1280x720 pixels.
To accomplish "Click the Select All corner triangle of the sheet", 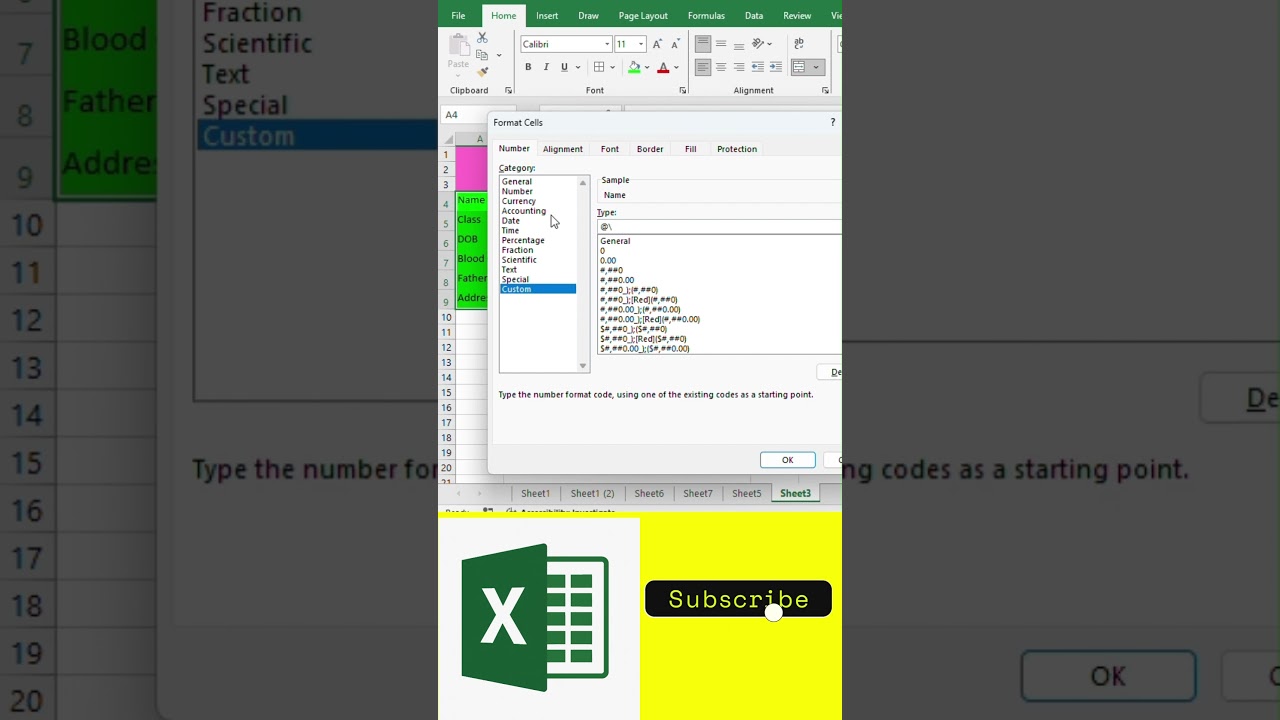I will [448, 139].
